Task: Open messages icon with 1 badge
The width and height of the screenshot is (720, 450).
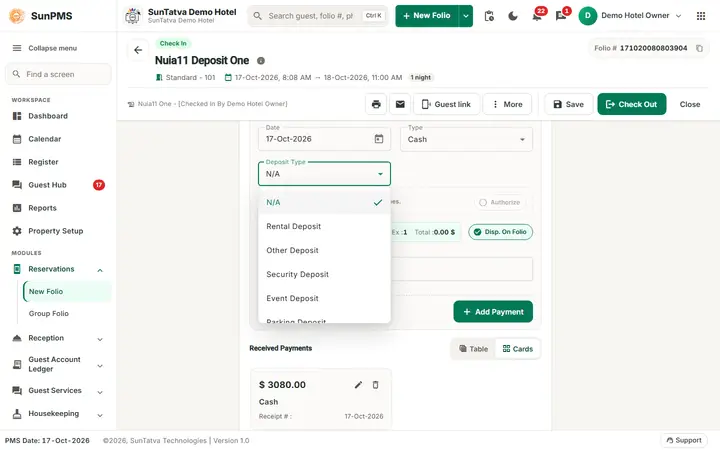Action: (x=561, y=16)
